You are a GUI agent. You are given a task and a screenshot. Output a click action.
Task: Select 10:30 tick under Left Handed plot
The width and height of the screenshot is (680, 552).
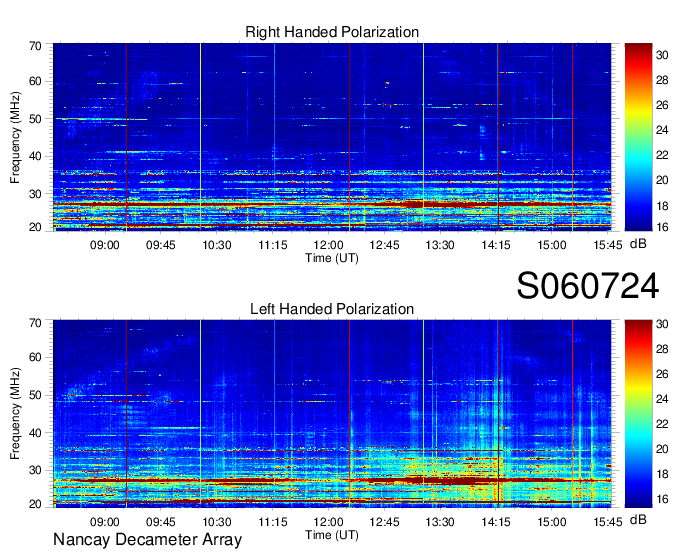tap(217, 522)
